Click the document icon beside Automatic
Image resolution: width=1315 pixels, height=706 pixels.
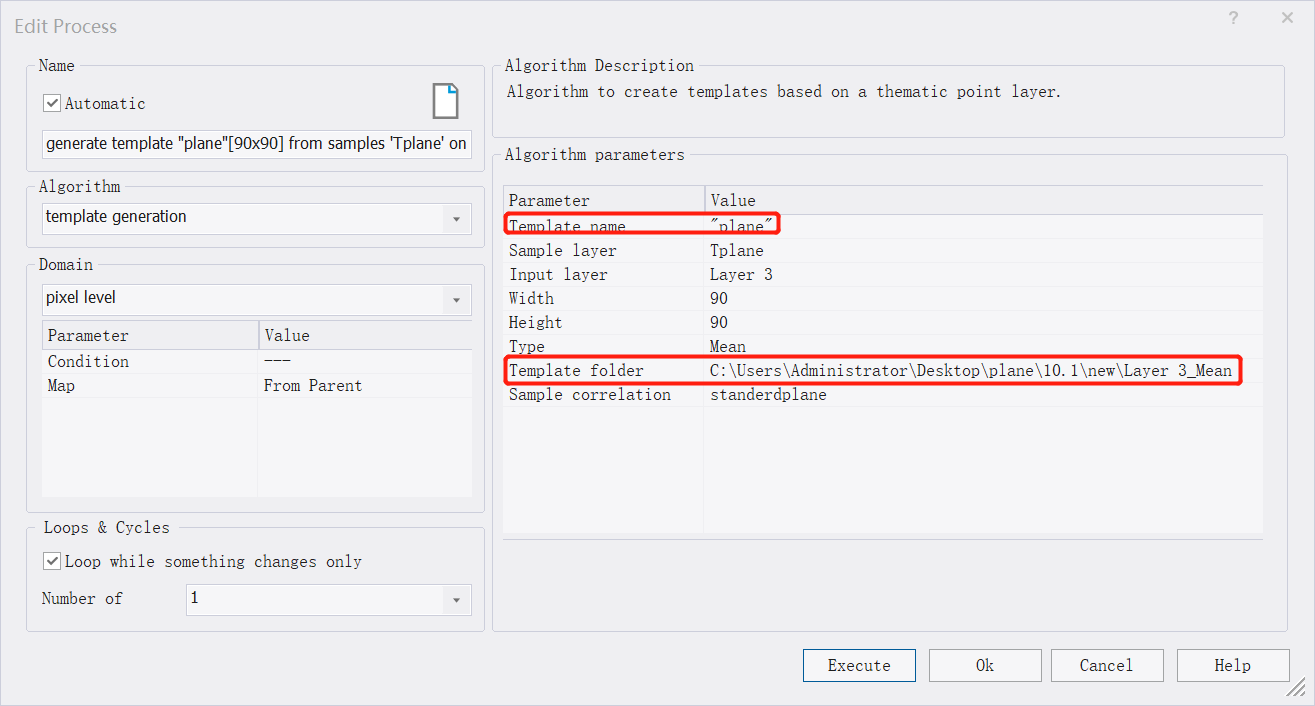point(445,102)
